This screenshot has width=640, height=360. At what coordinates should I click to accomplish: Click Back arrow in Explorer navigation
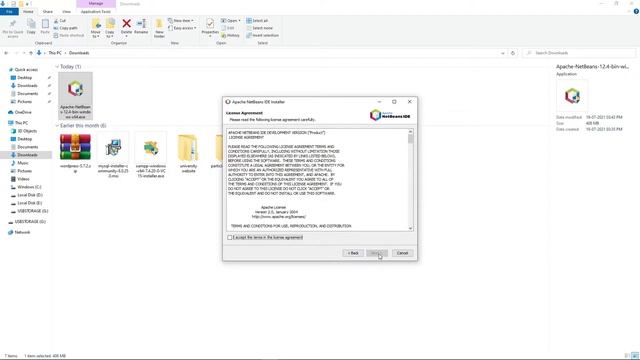[x=6, y=53]
